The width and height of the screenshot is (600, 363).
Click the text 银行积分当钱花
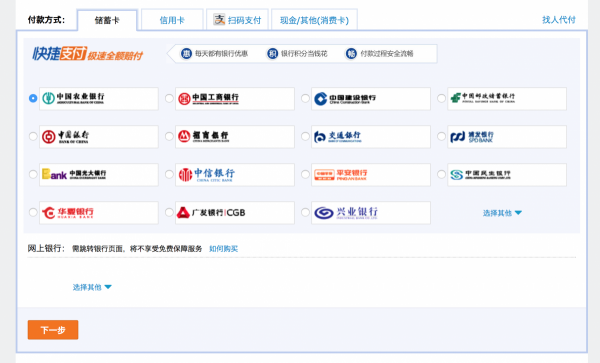click(304, 54)
